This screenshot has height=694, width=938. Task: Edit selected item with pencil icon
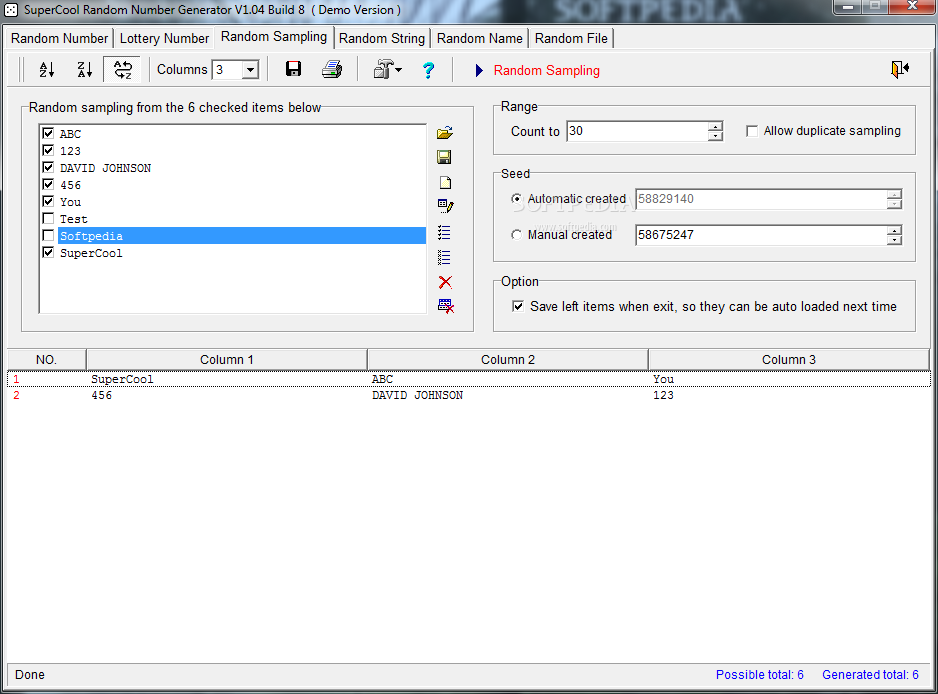[445, 206]
